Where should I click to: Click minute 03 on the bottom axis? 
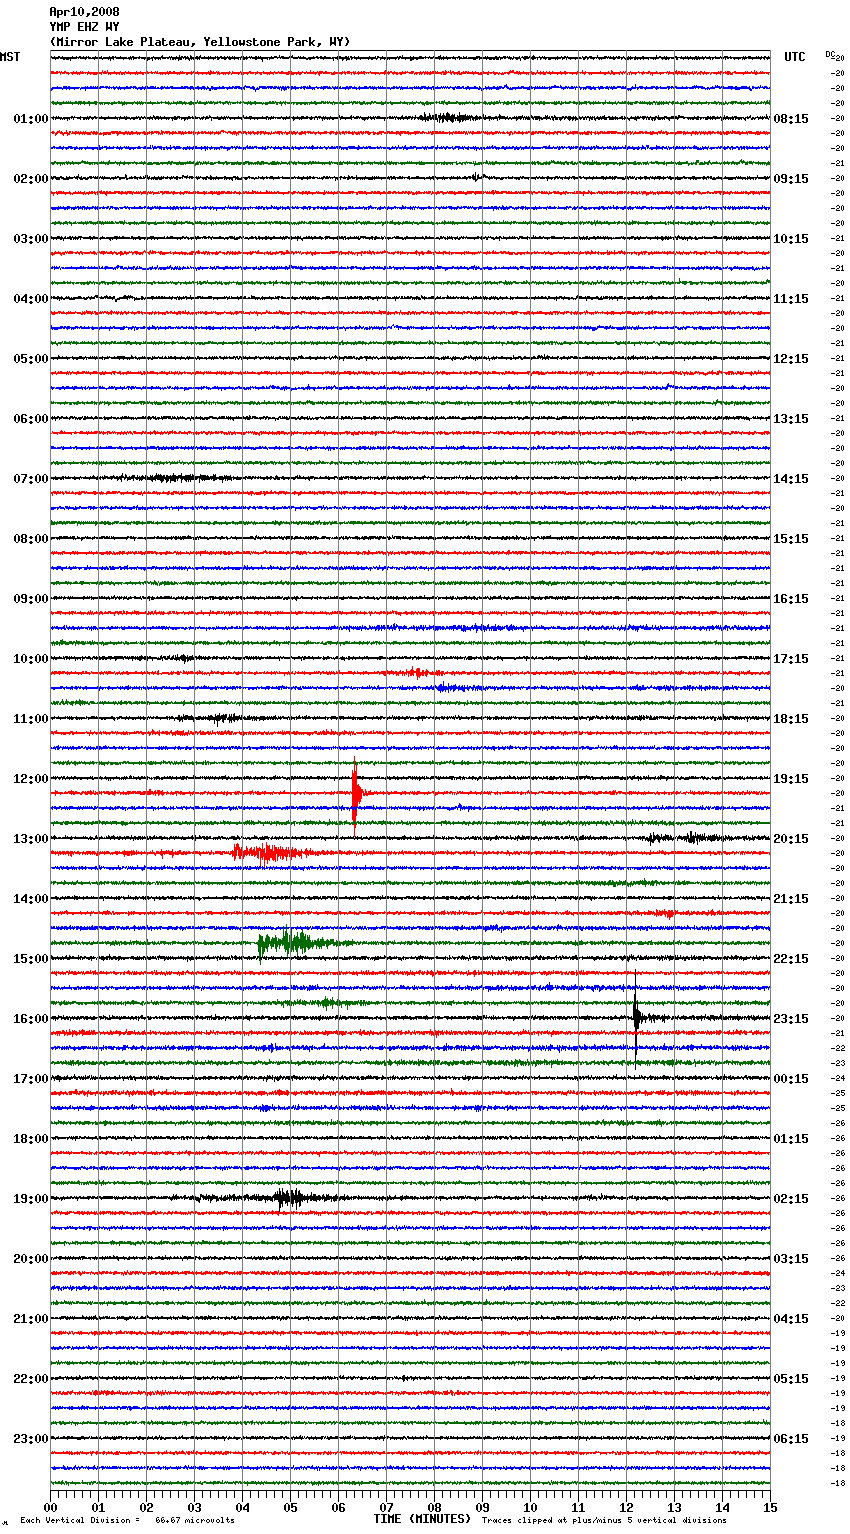194,1507
